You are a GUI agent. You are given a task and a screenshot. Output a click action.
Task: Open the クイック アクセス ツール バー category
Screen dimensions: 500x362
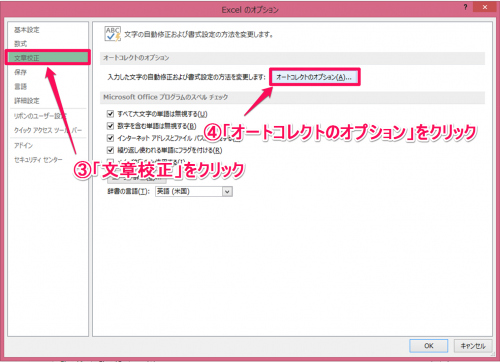(48, 130)
